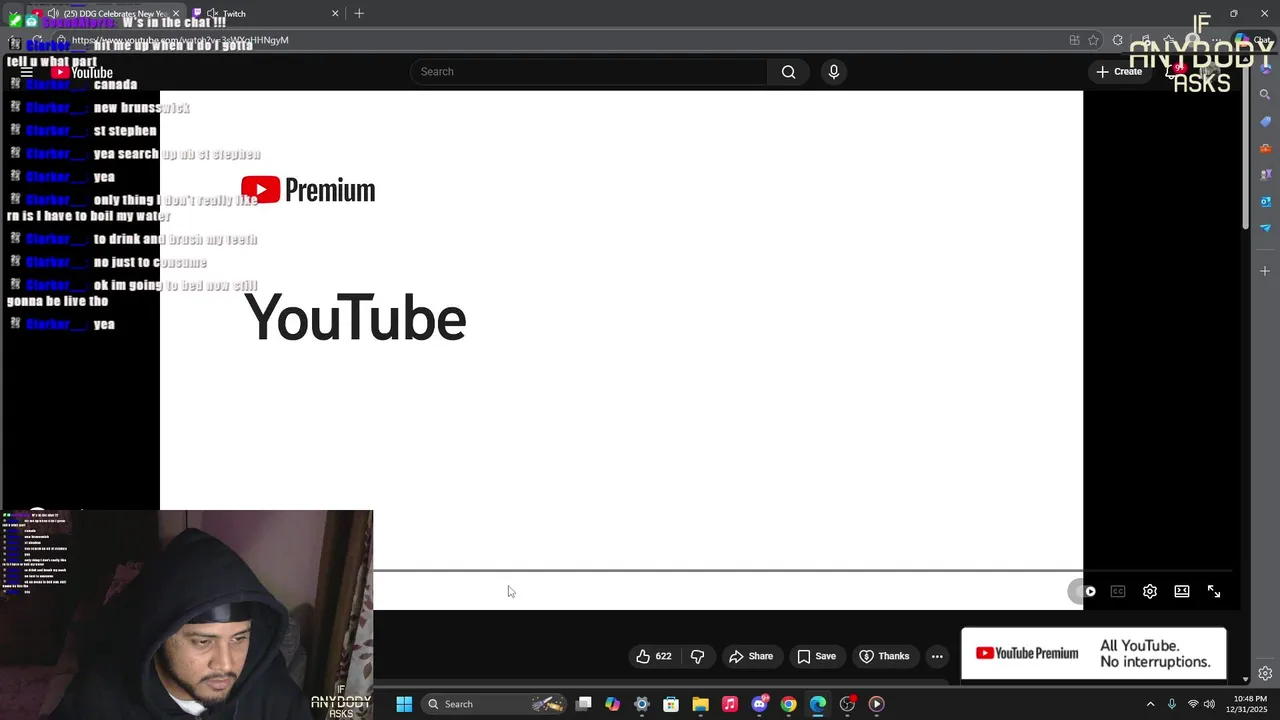
Task: Open the video player settings gear
Action: click(1150, 592)
